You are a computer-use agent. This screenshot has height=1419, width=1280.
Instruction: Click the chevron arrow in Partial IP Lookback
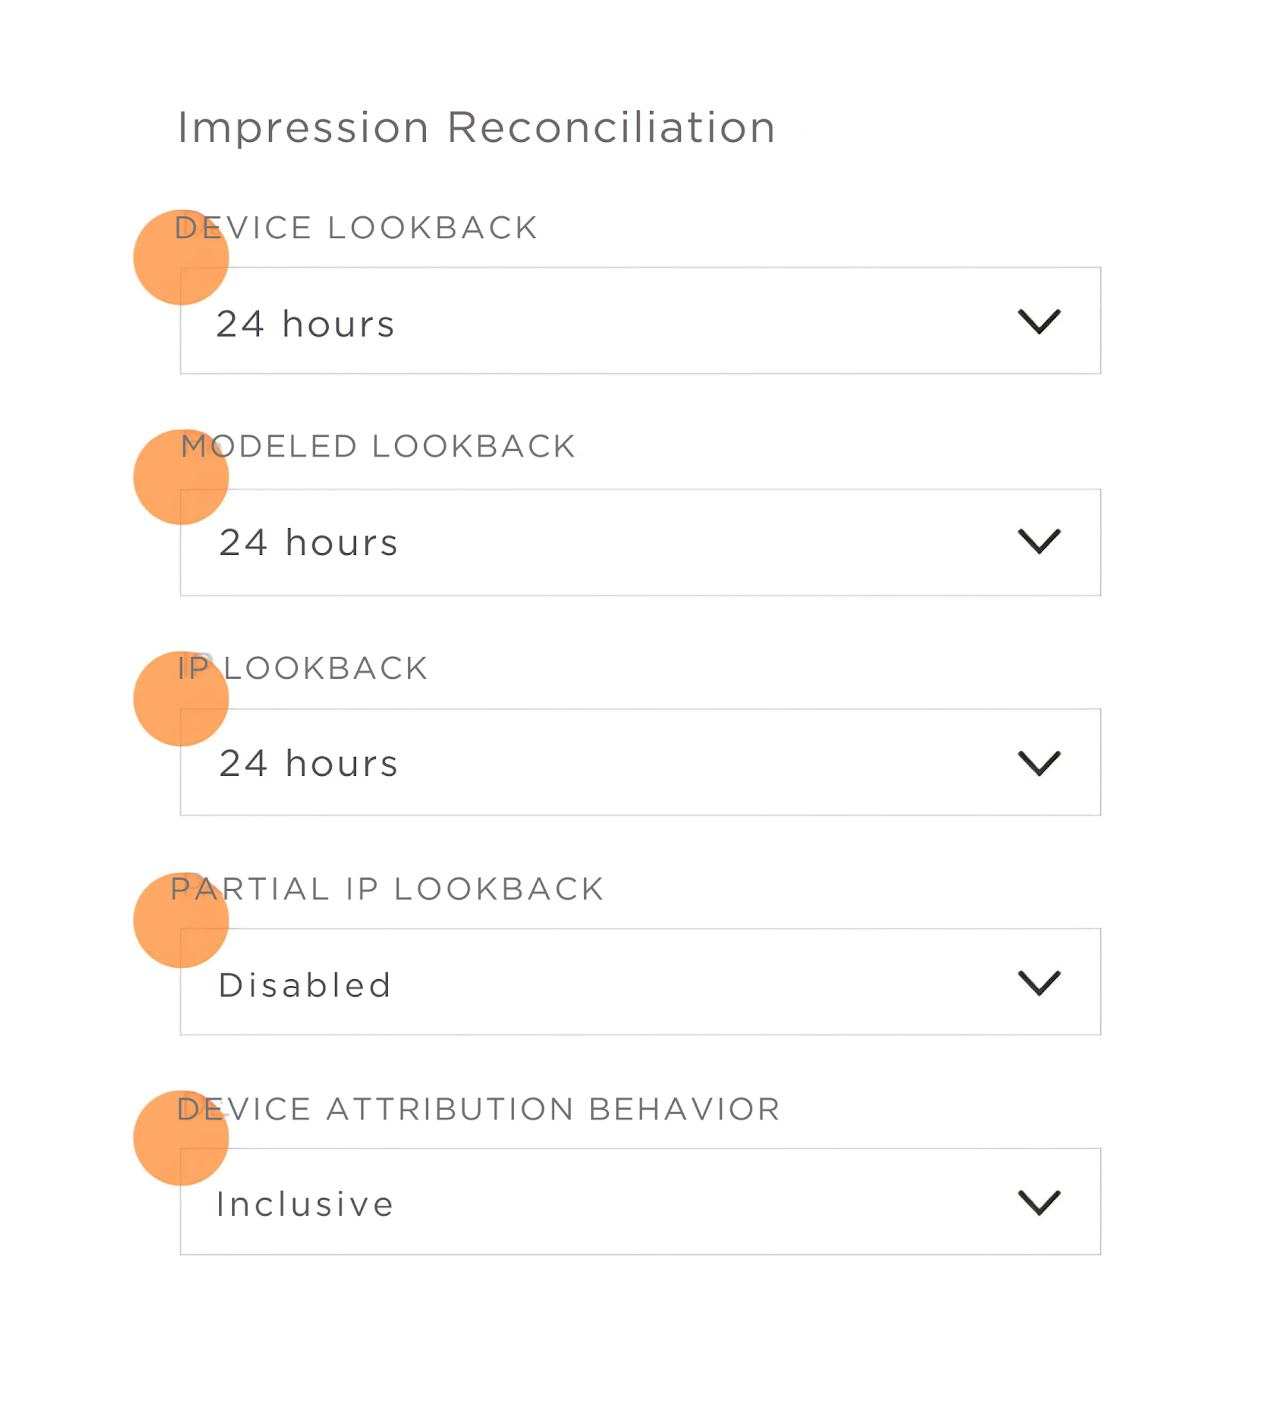point(1039,983)
